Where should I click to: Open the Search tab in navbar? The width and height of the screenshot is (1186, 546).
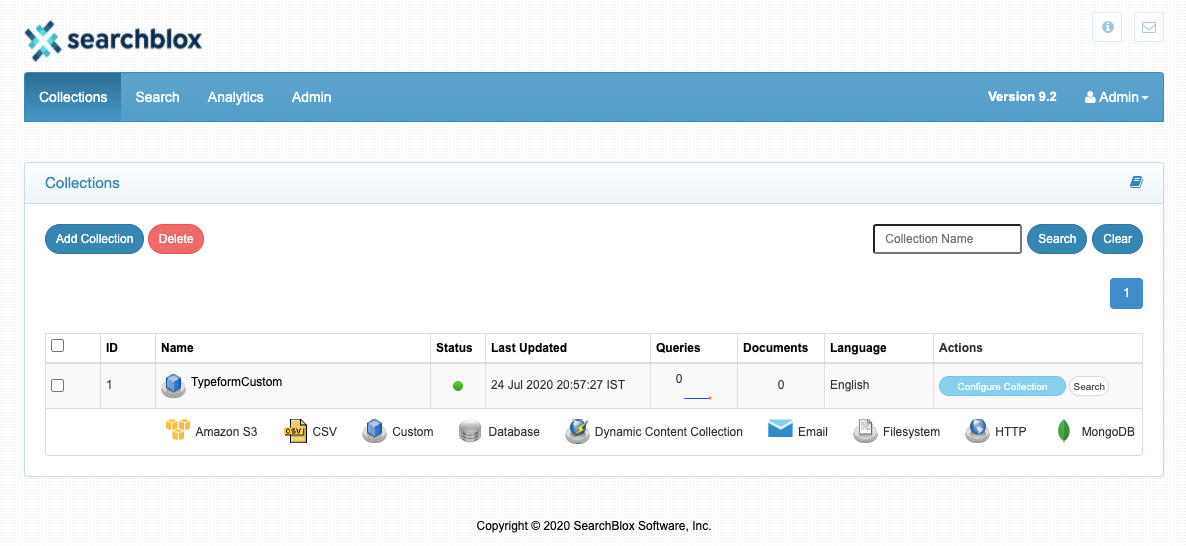click(x=157, y=97)
